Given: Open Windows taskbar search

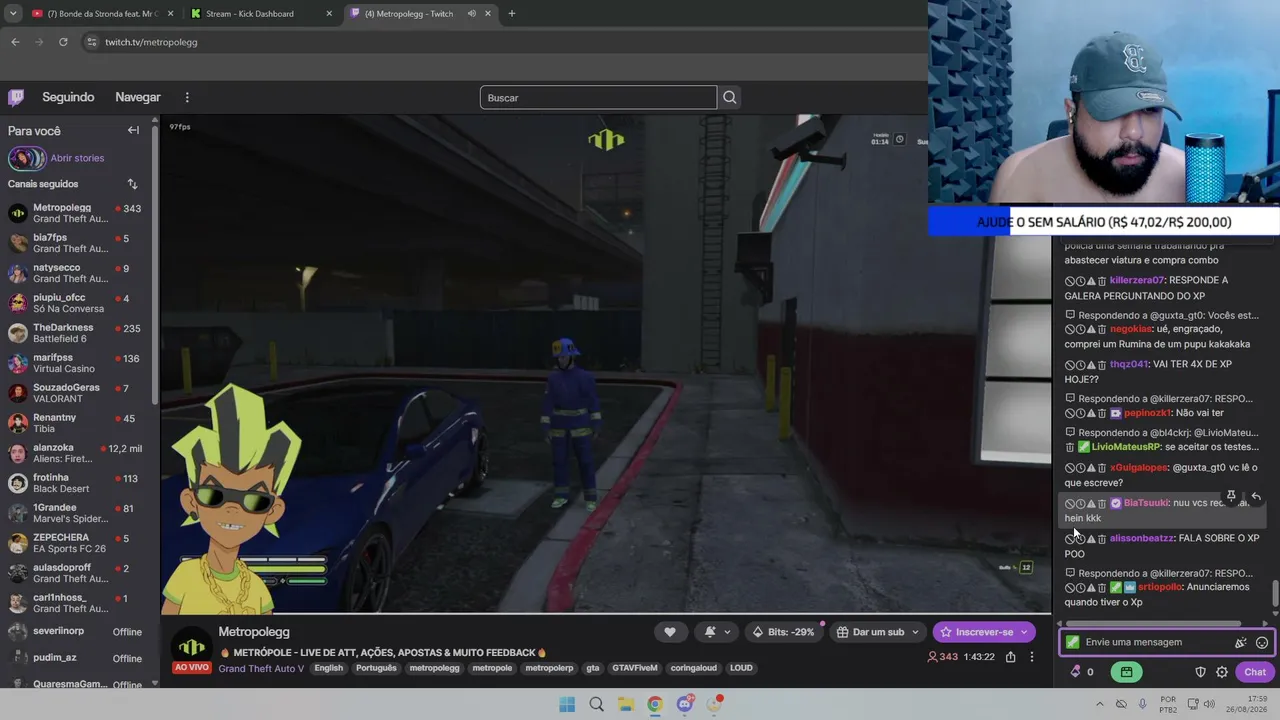Looking at the screenshot, I should [596, 704].
